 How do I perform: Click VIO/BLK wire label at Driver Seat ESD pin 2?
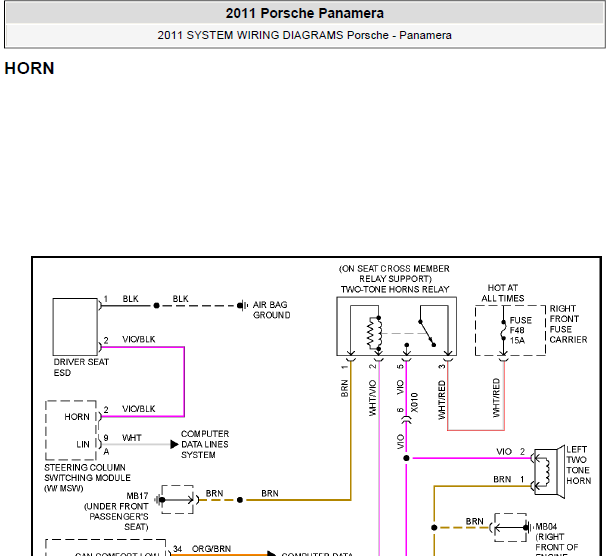pyautogui.click(x=139, y=339)
